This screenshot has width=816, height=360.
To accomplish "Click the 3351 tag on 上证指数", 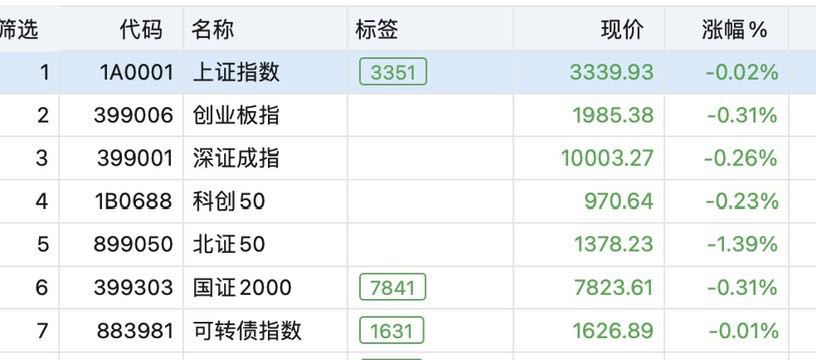I will (x=393, y=72).
